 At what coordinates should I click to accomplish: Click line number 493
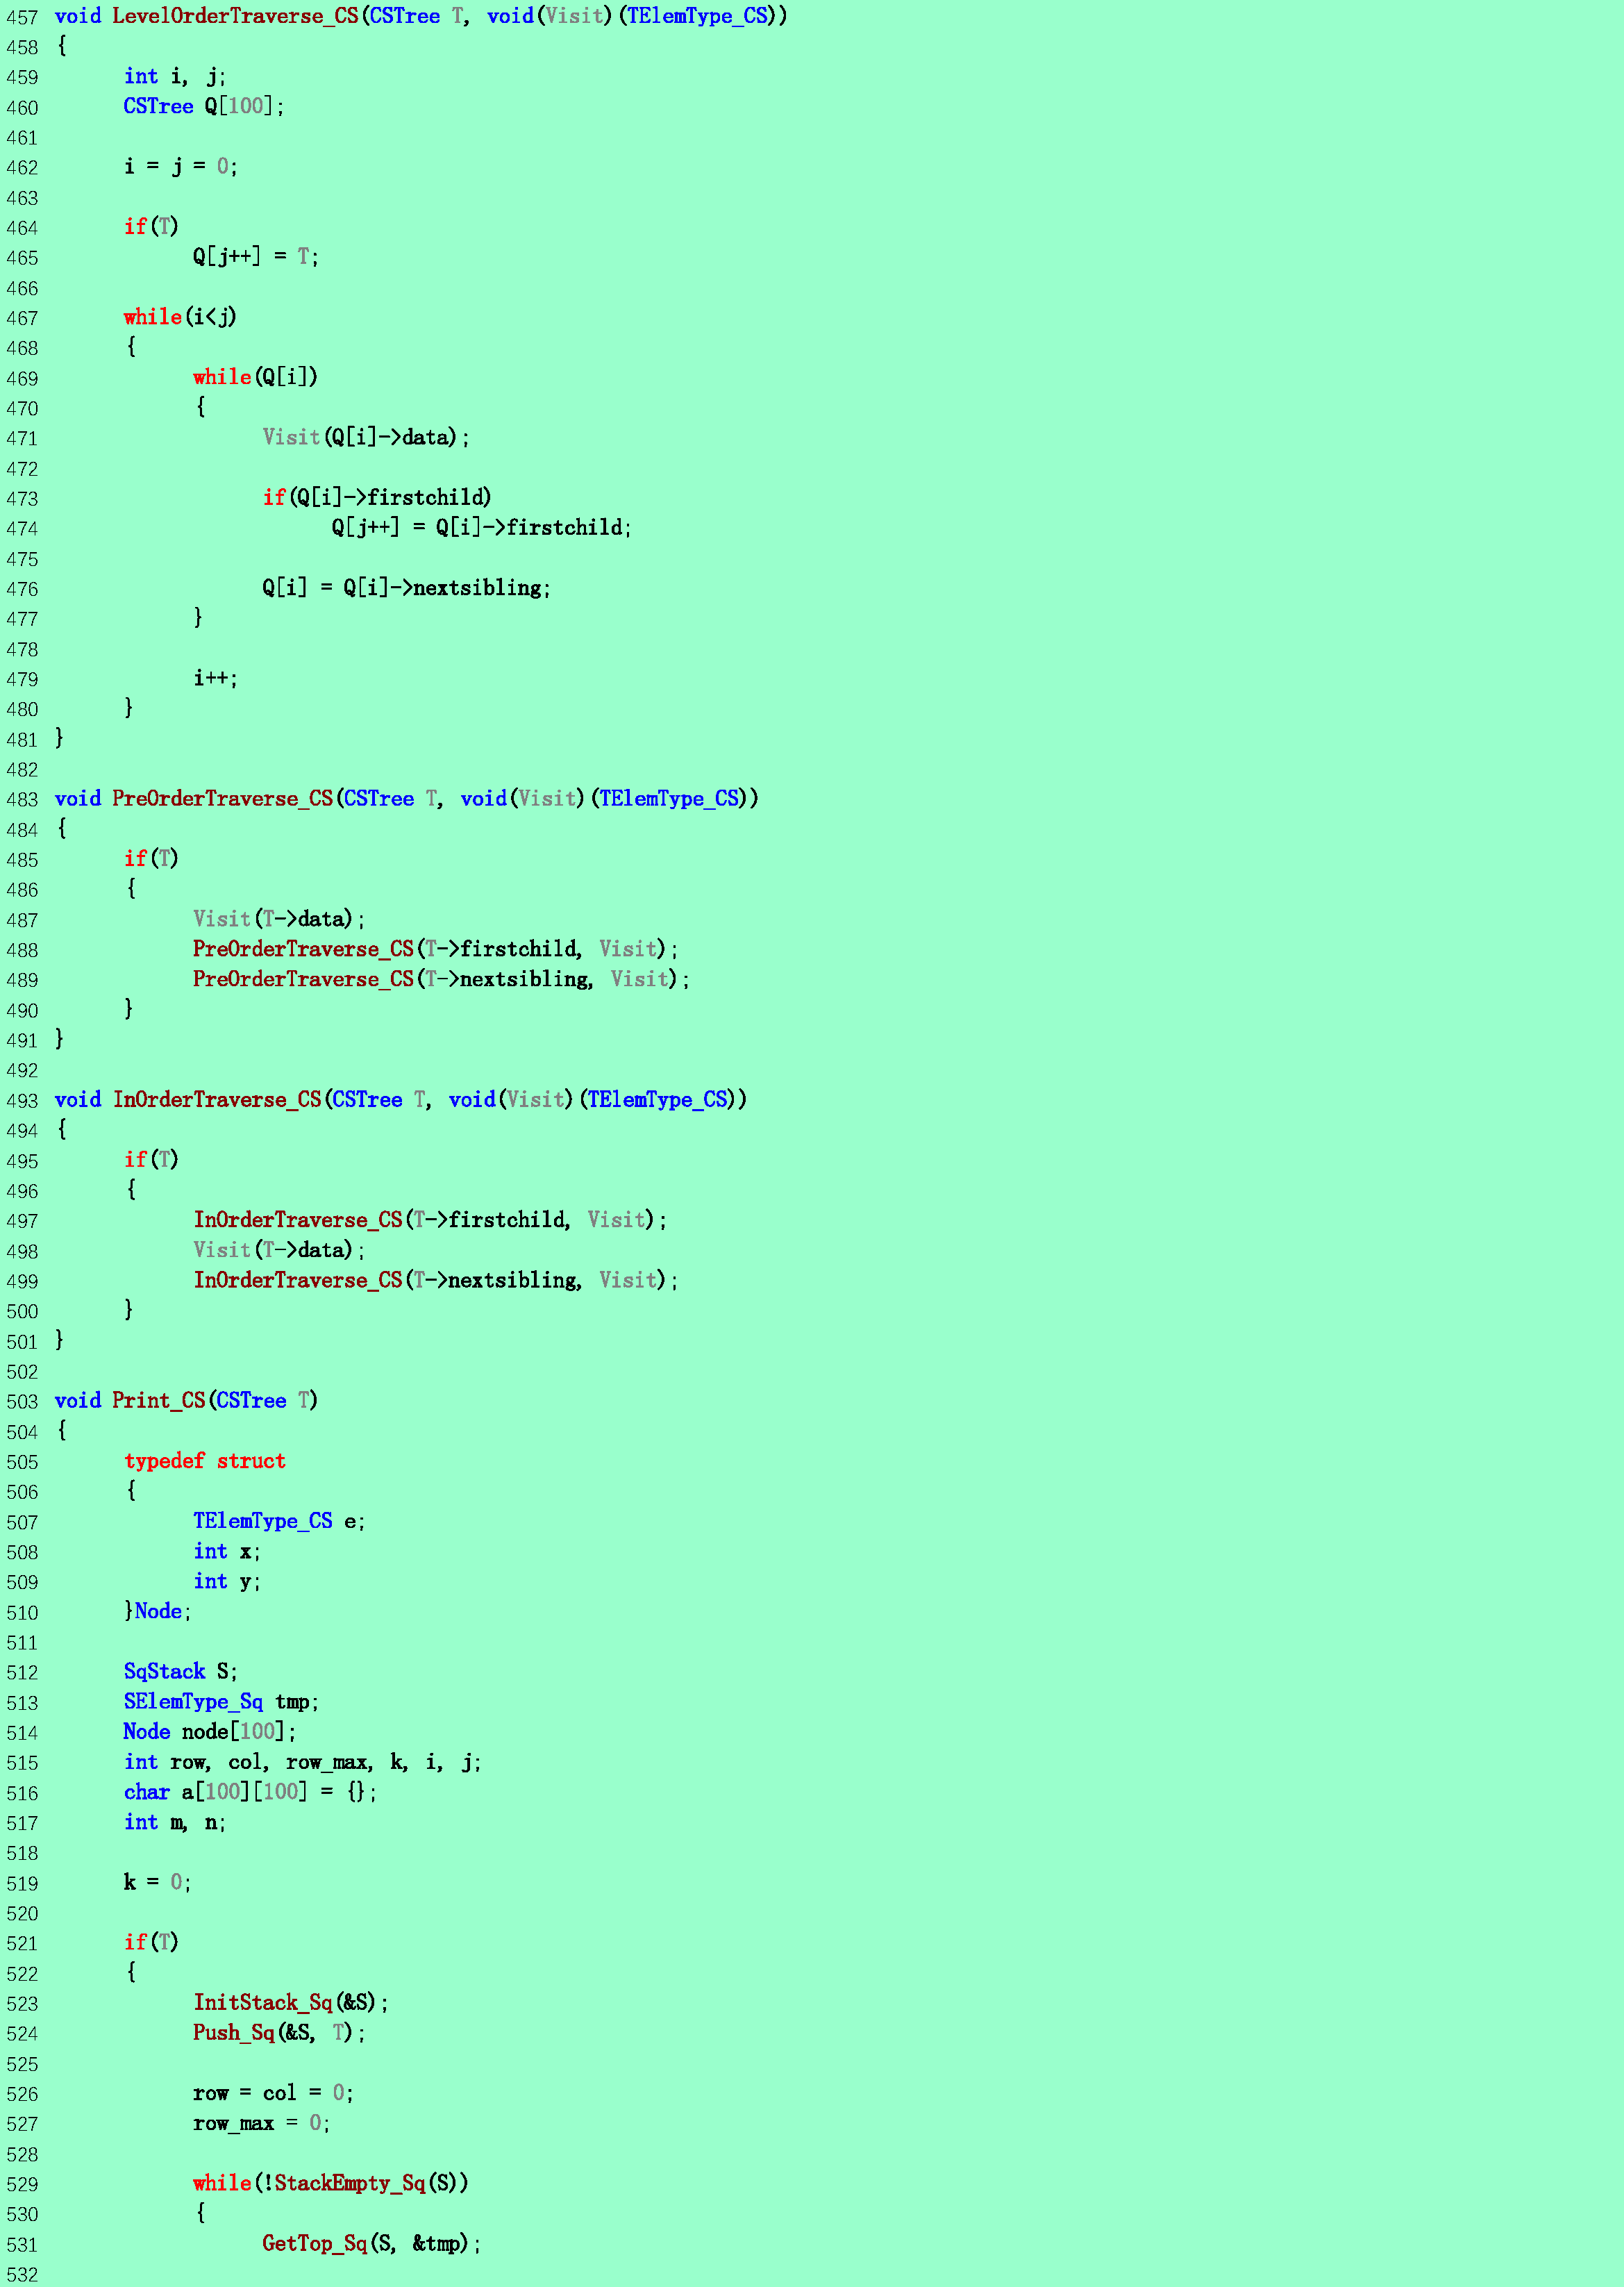(22, 1101)
